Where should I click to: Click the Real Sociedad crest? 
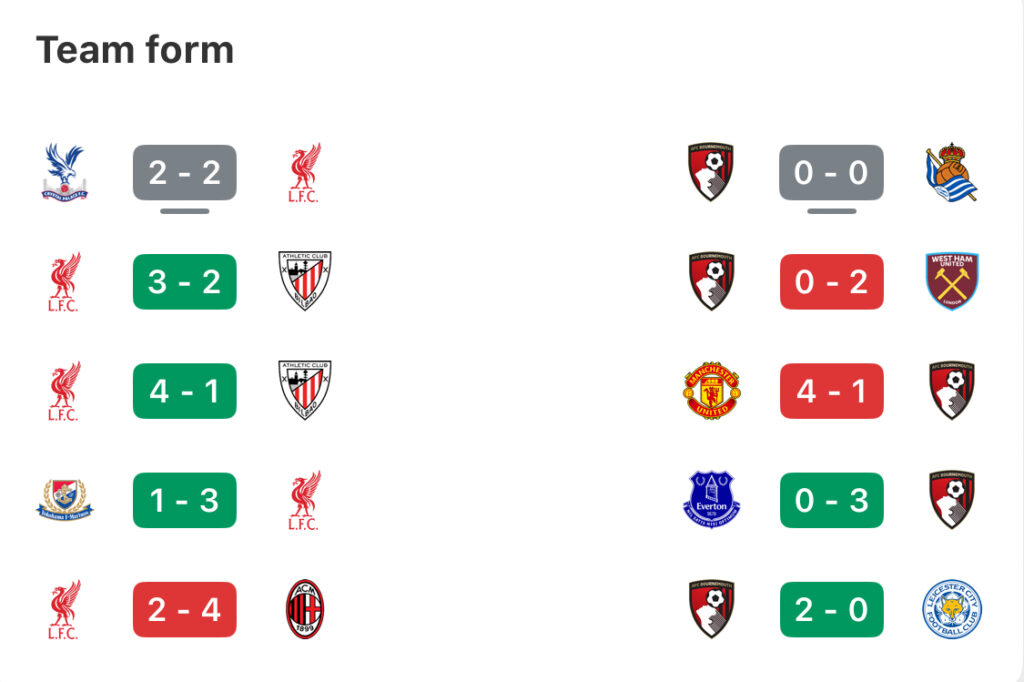[x=952, y=172]
